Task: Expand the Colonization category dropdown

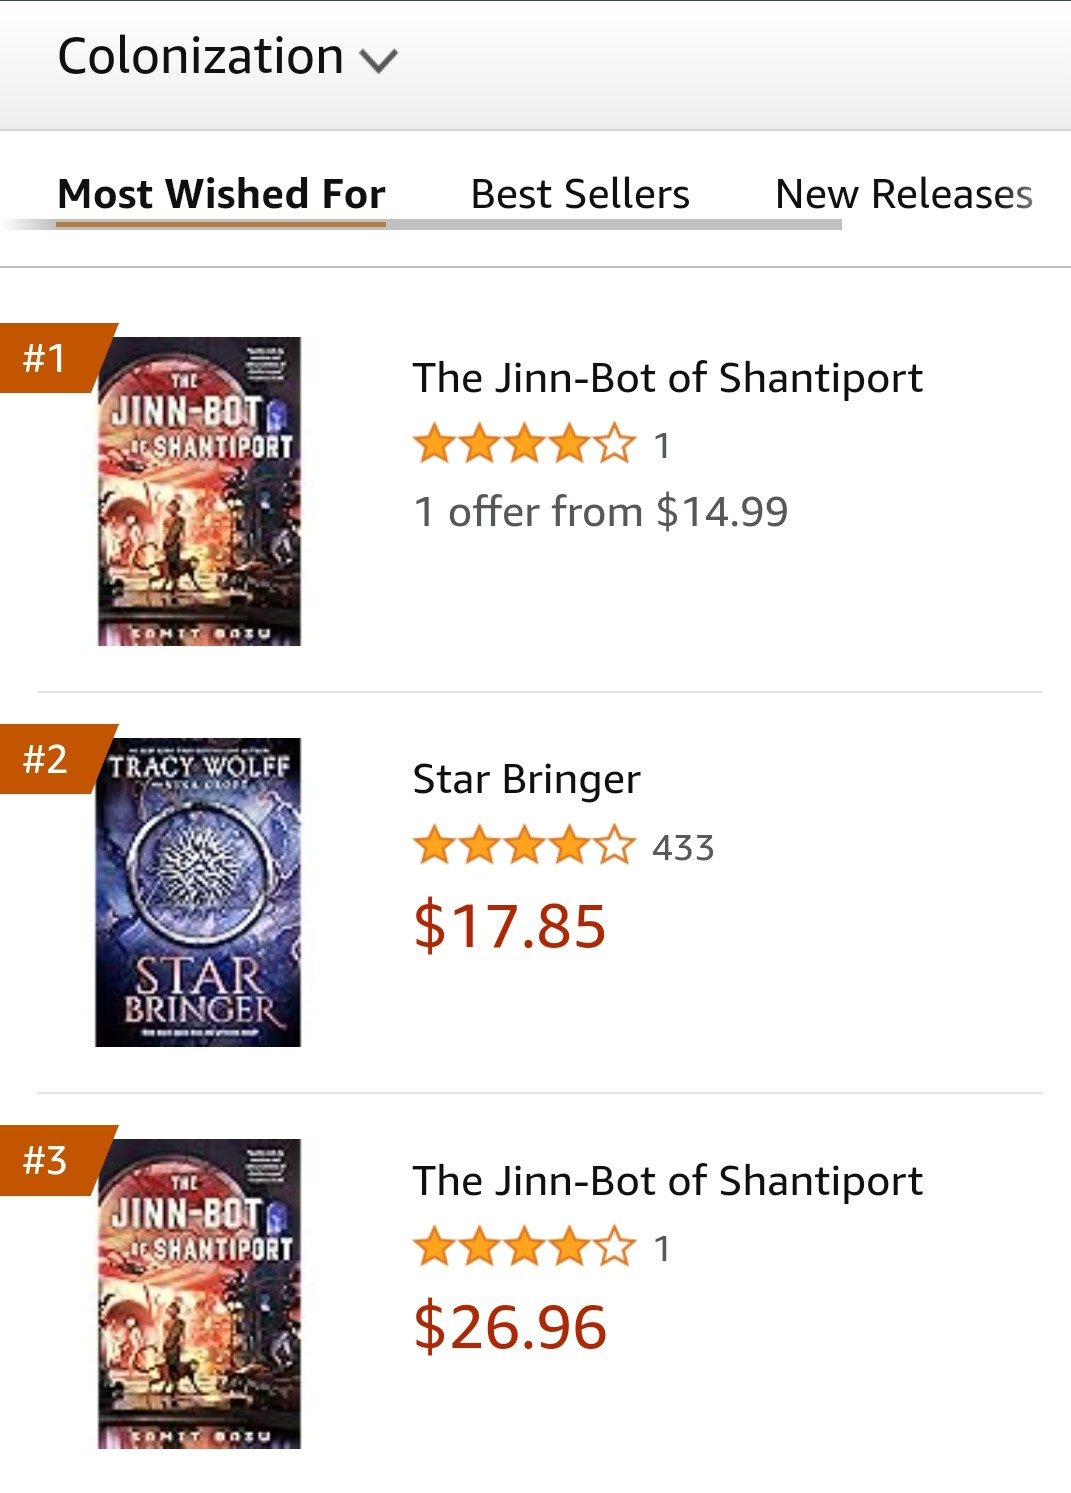Action: [228, 58]
